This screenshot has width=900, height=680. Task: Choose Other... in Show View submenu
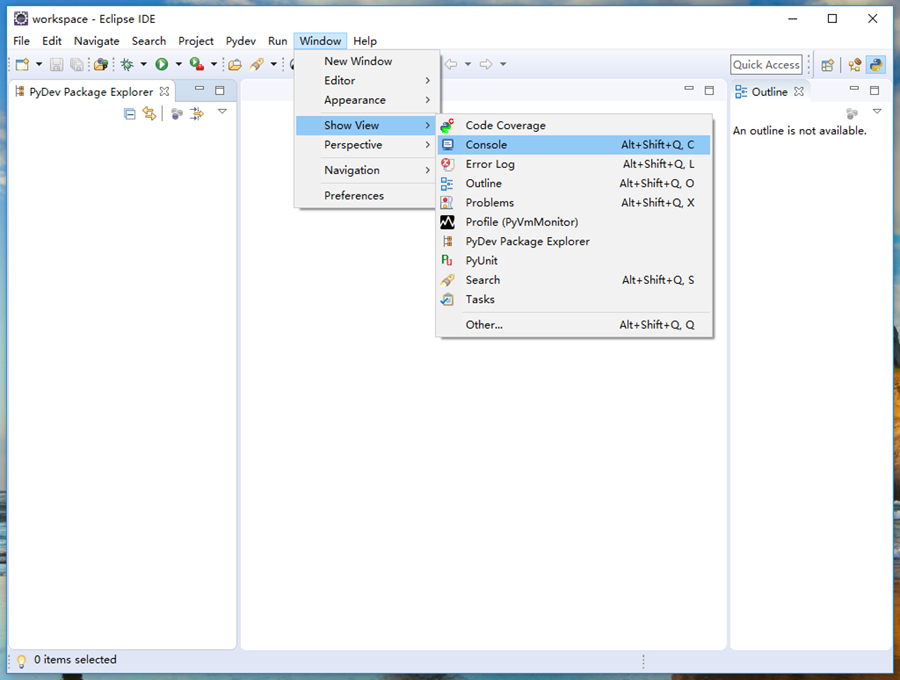point(574,325)
